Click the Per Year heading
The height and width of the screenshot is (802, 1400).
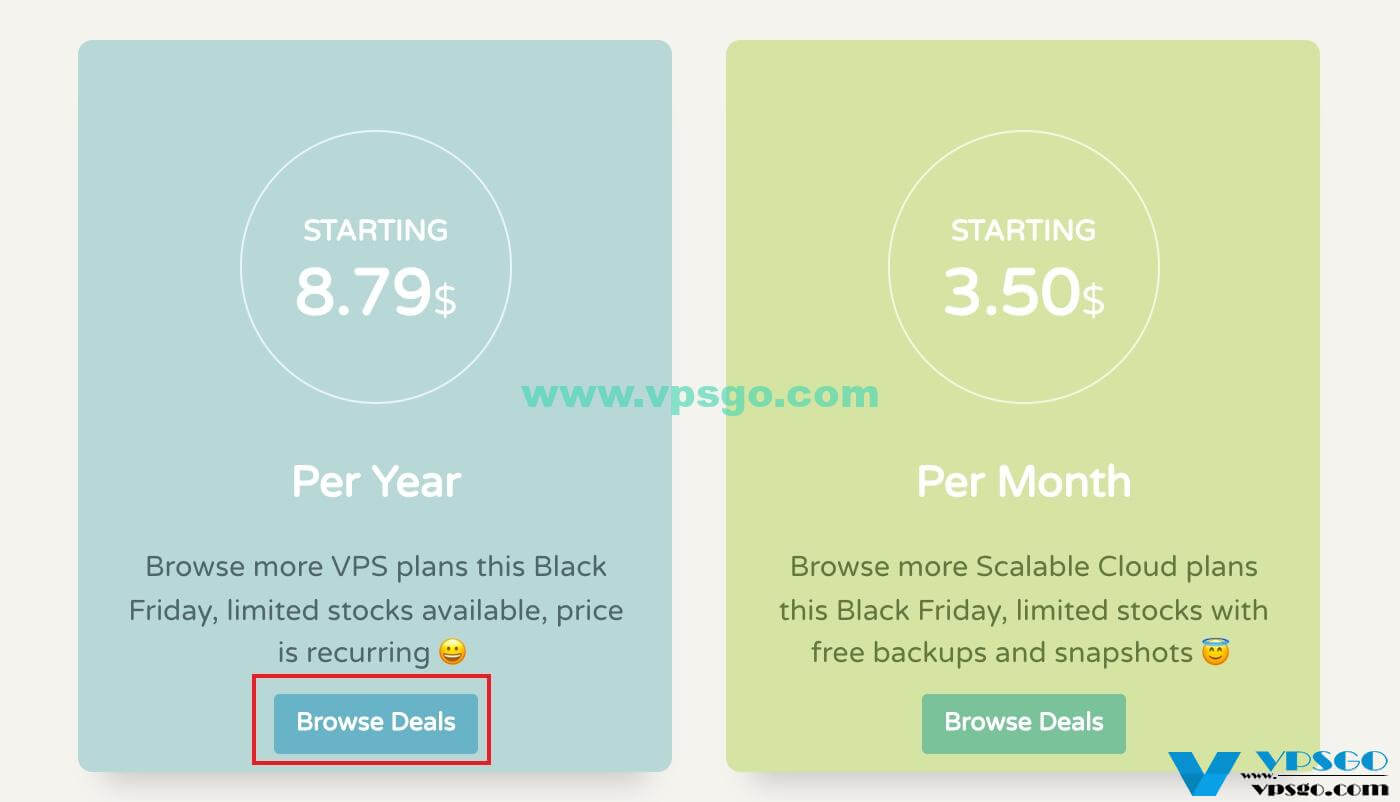(376, 482)
